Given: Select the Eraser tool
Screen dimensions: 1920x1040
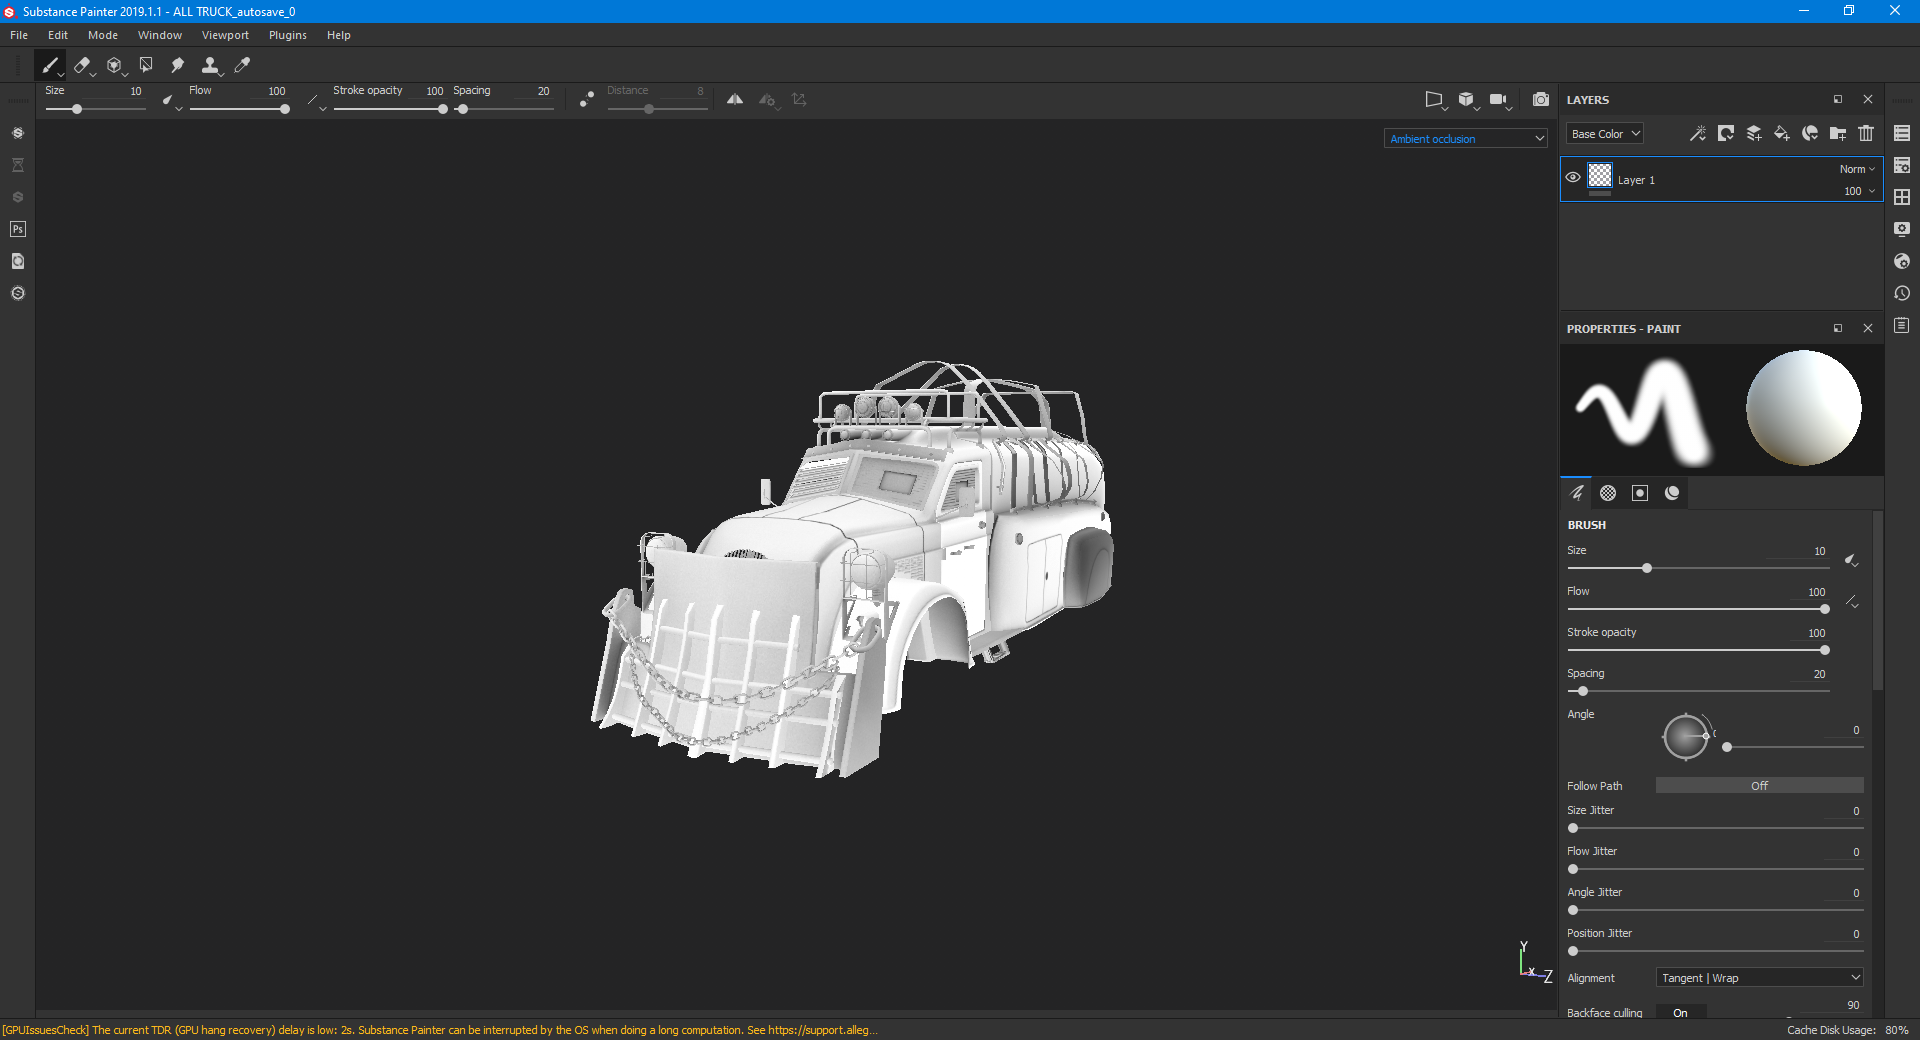Looking at the screenshot, I should [82, 66].
